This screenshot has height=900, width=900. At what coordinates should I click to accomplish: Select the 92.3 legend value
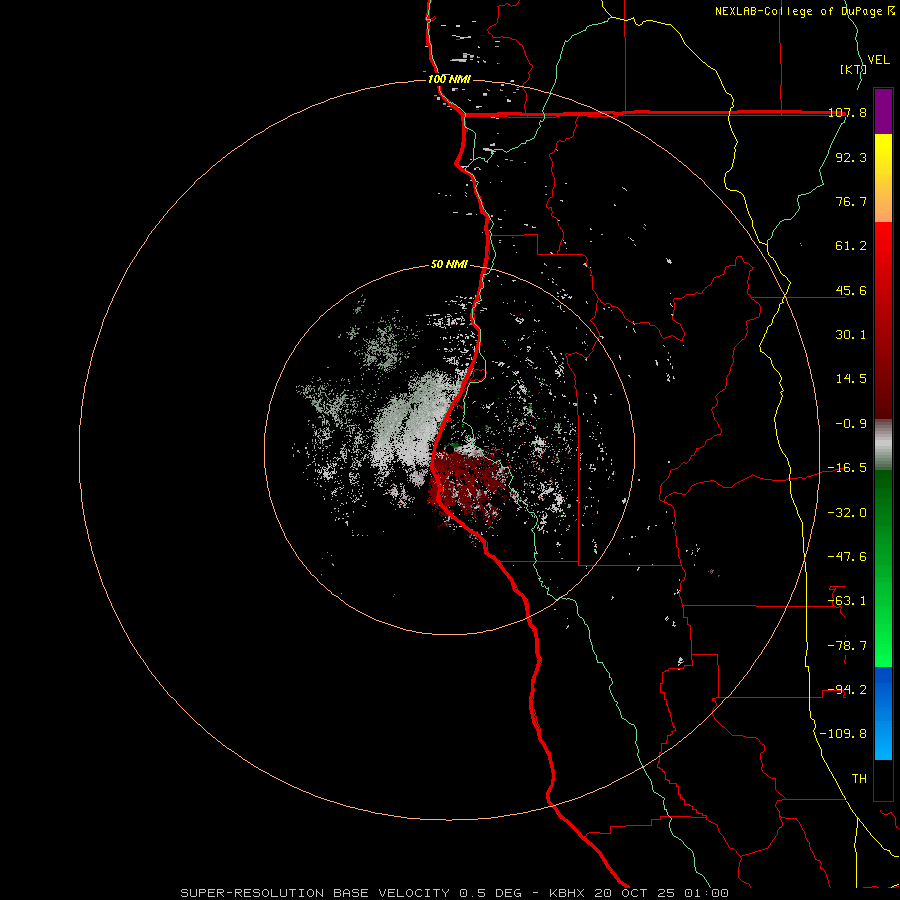tap(851, 157)
